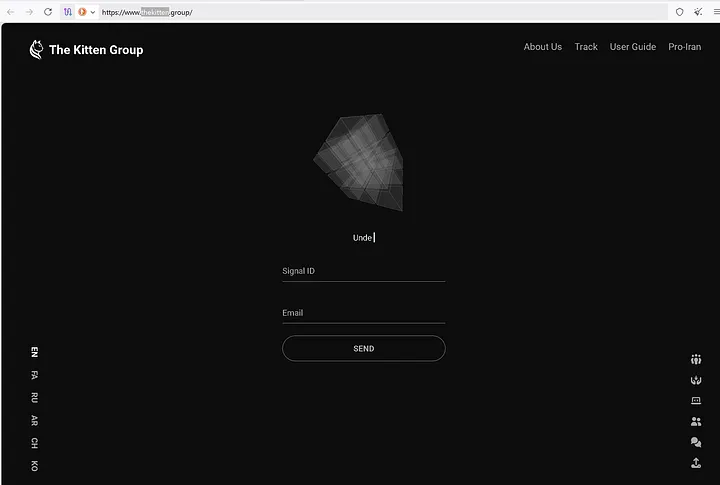The image size is (720, 485).
Task: Open the browser hamburger menu
Action: 716,12
